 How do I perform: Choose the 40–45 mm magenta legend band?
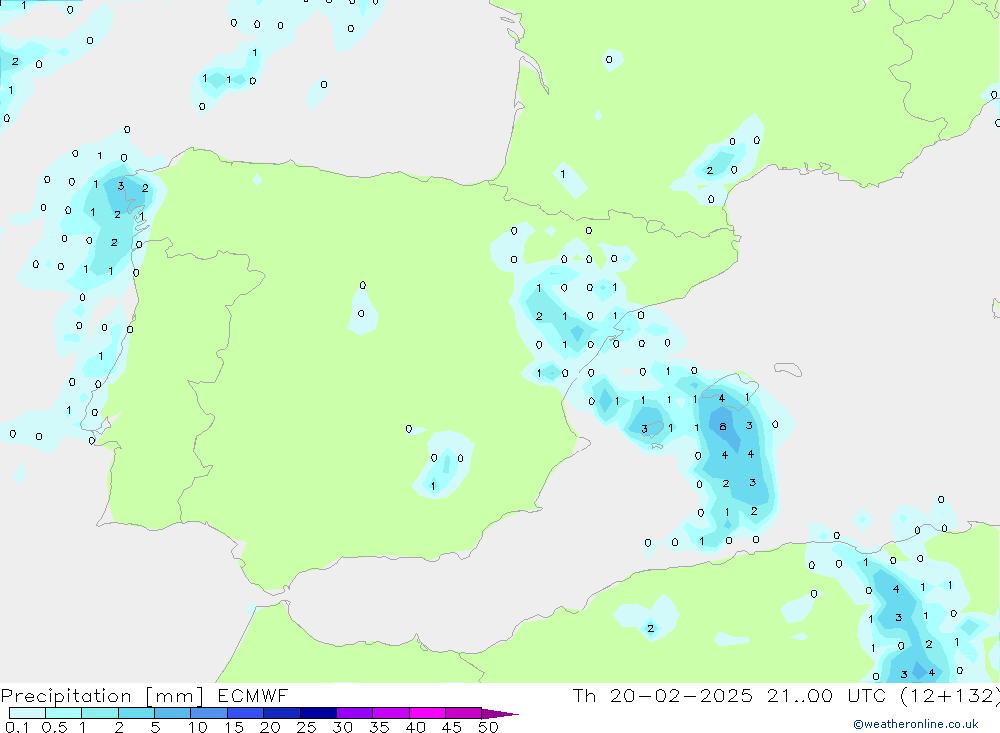(x=427, y=713)
